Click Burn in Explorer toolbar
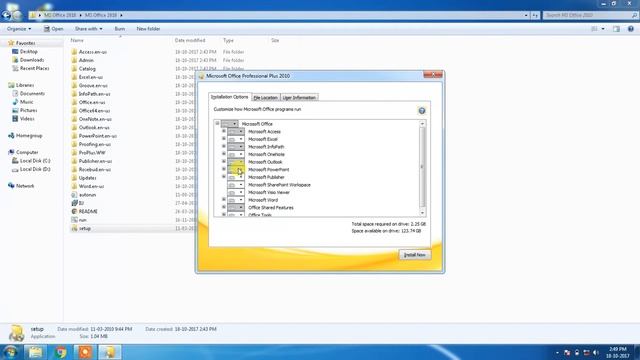Screen dimensions: 640x360 (x=120, y=29)
